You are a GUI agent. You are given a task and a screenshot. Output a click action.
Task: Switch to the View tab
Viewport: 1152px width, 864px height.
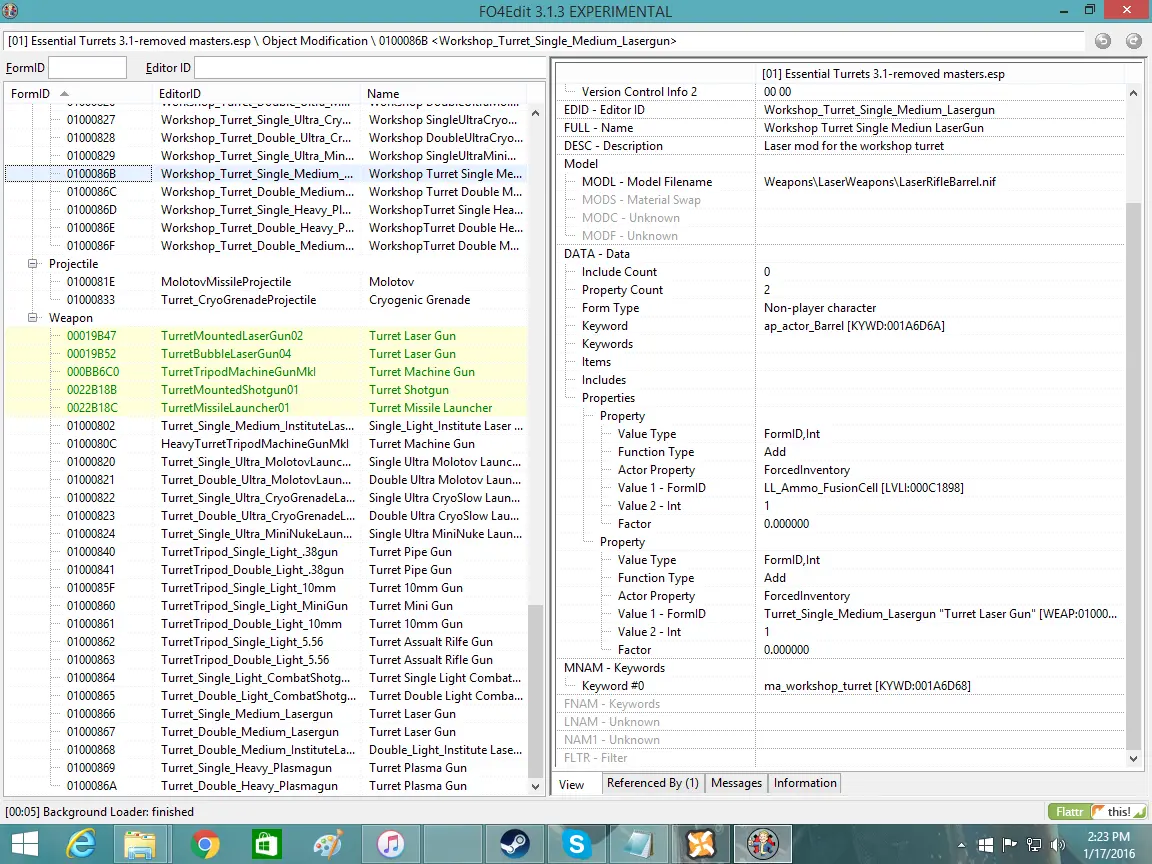(572, 784)
